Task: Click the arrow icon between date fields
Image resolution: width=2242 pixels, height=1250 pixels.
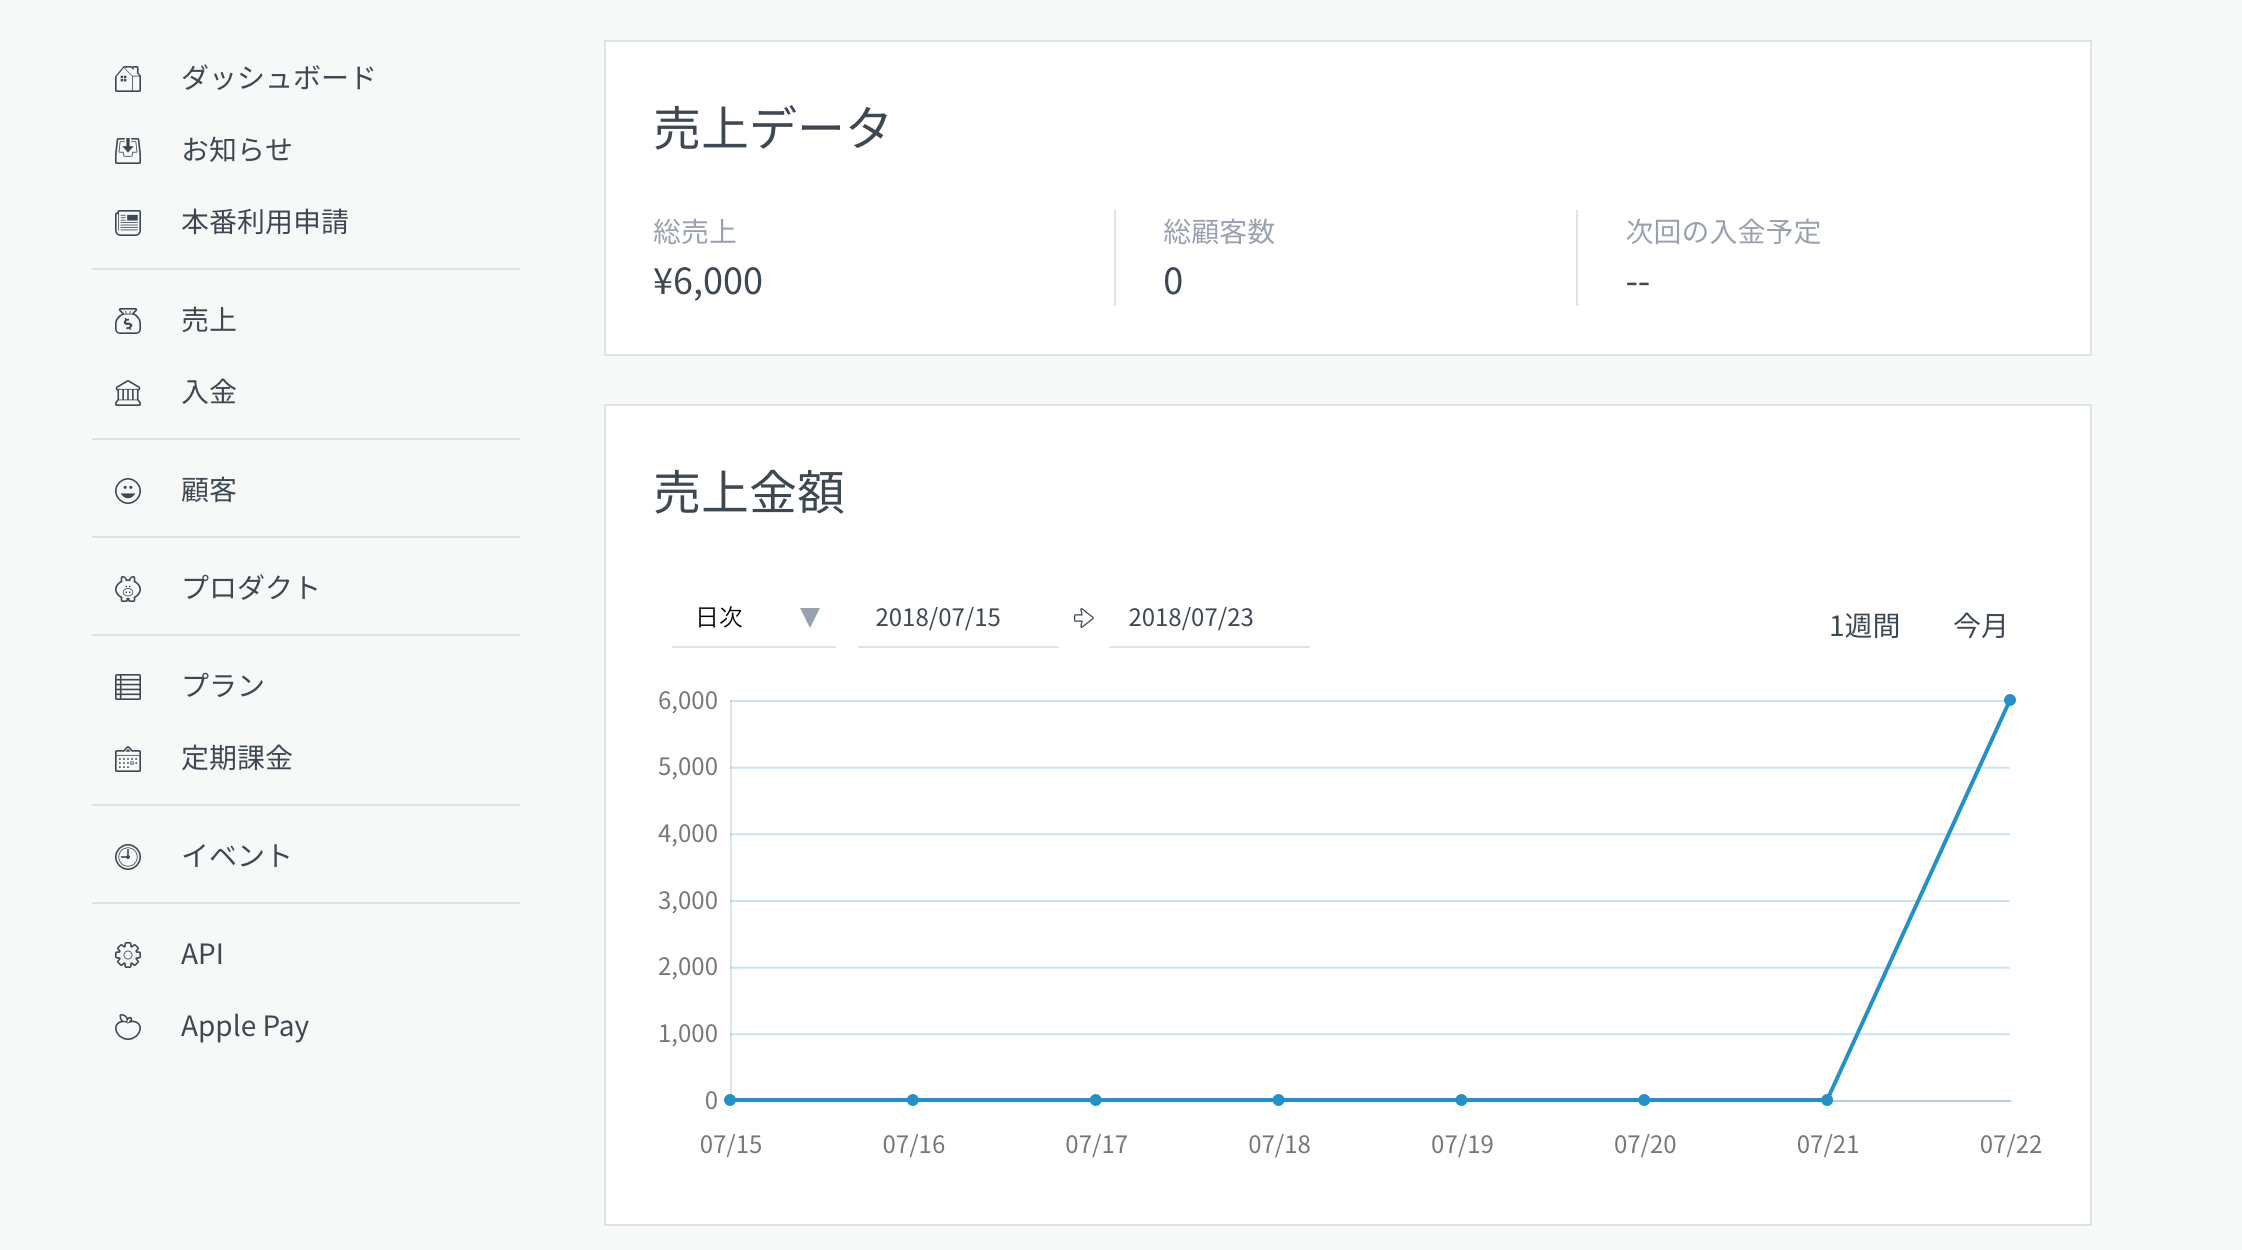Action: click(1083, 618)
